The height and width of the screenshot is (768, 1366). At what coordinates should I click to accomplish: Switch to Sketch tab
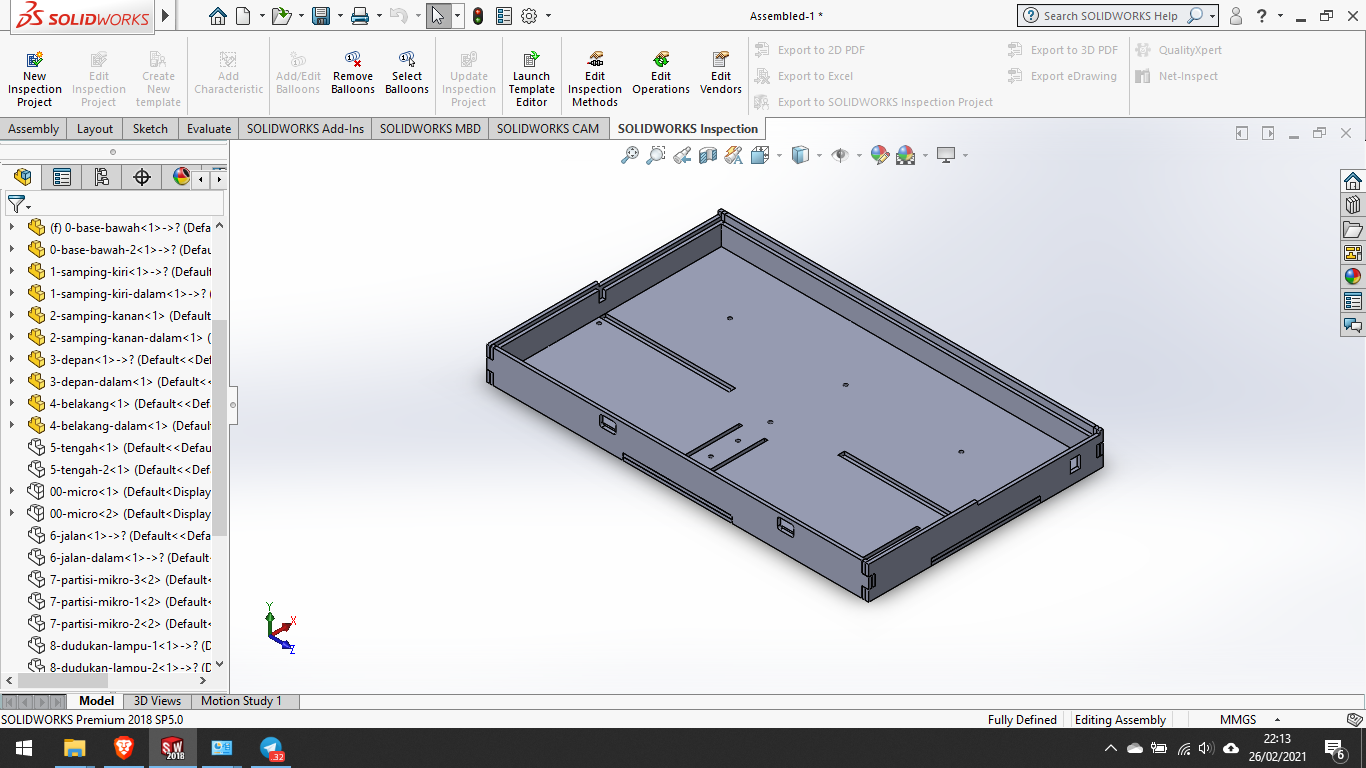150,128
